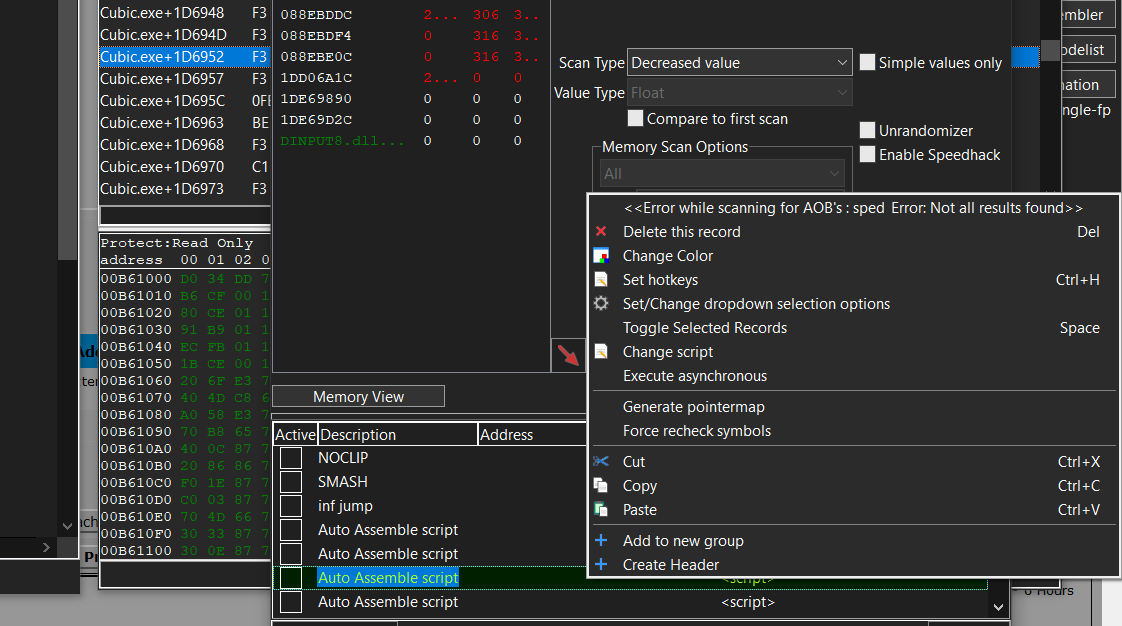Click the plus icon beside Create Header
Screen dimensions: 1122x626
(601, 564)
